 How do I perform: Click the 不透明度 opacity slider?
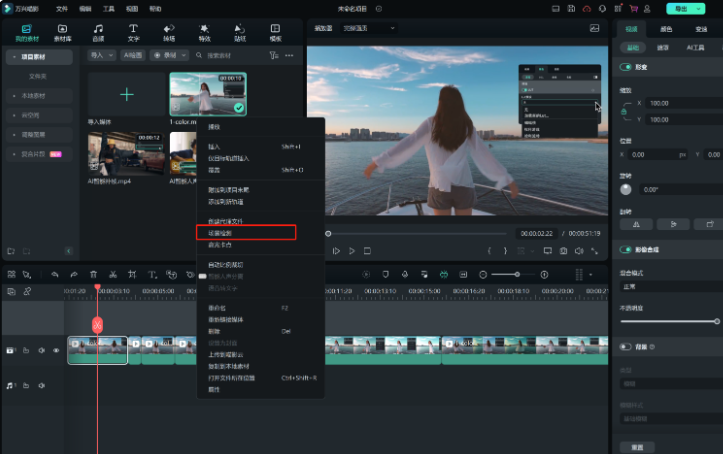pyautogui.click(x=670, y=321)
